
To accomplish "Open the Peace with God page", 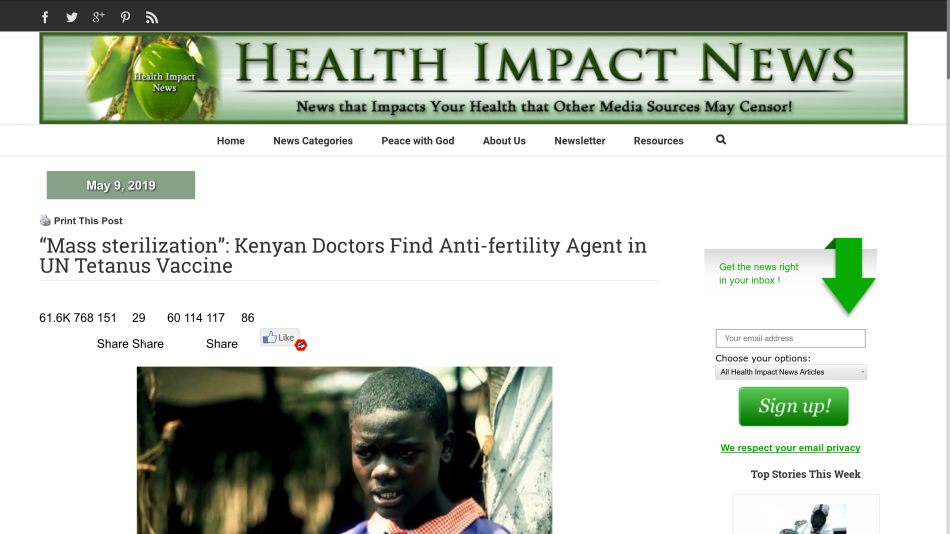I will 417,141.
